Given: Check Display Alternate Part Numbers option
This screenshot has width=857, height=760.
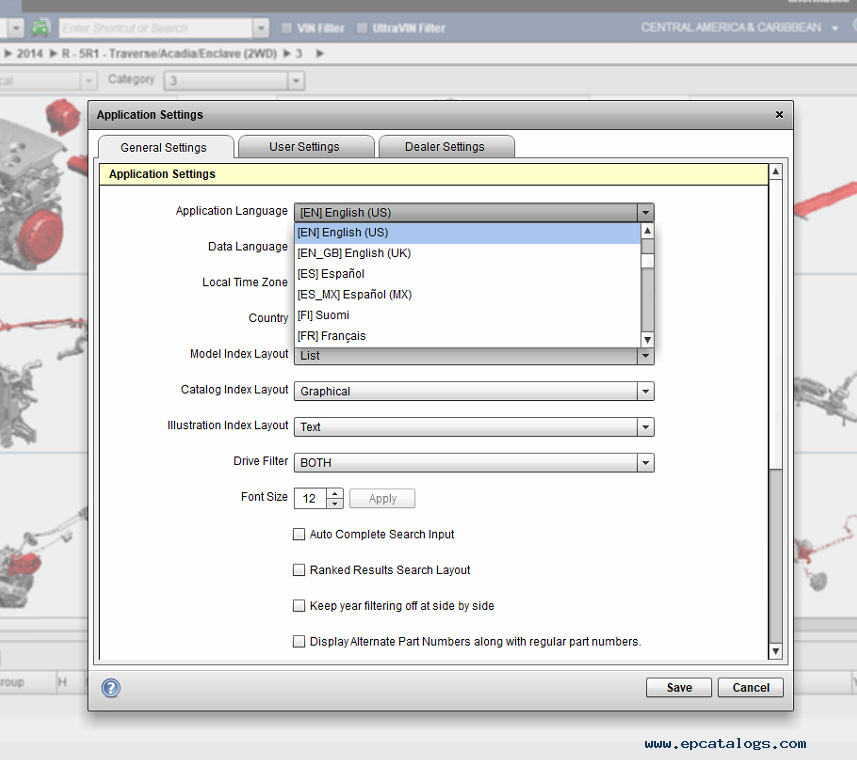Looking at the screenshot, I should 299,642.
